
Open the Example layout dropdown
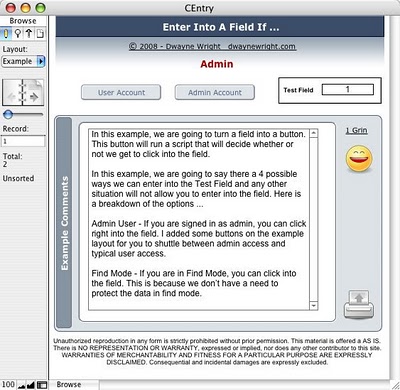pos(23,61)
